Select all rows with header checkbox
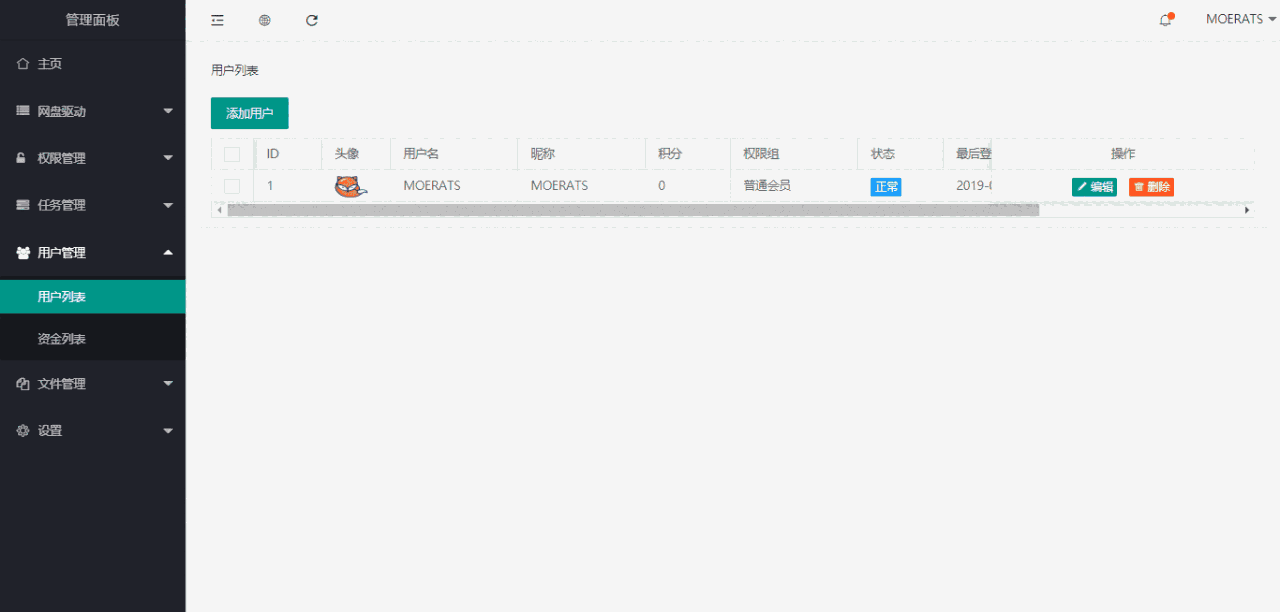Screen dimensions: 1280x612 click(x=232, y=154)
